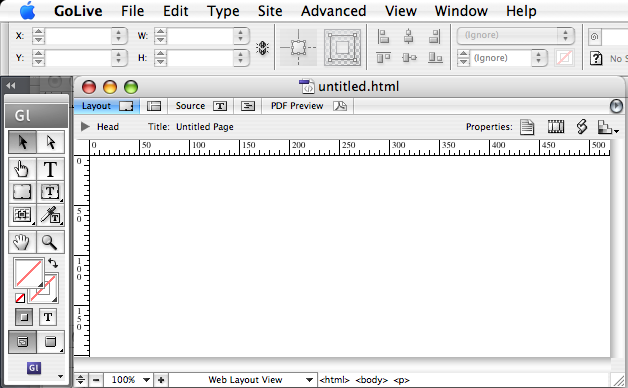Select the Grab hand pan tool
Image resolution: width=628 pixels, height=388 pixels.
(x=22, y=242)
